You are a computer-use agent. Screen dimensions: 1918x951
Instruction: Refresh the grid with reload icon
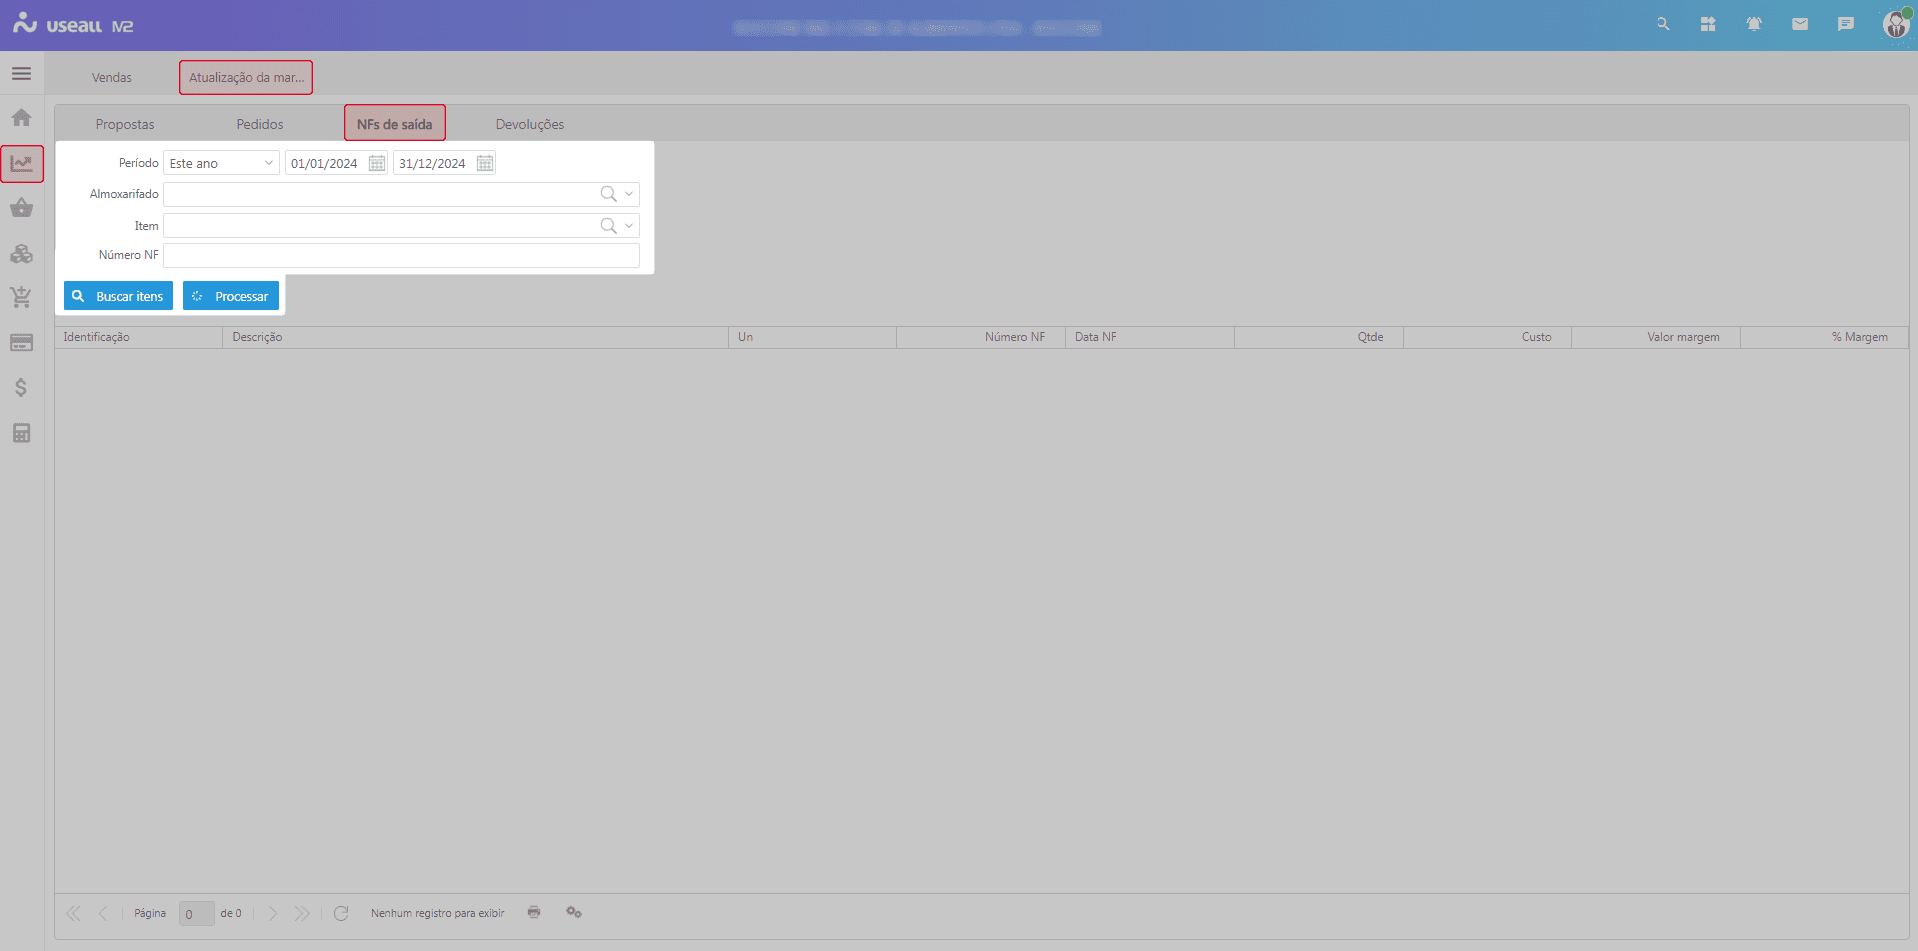(341, 913)
